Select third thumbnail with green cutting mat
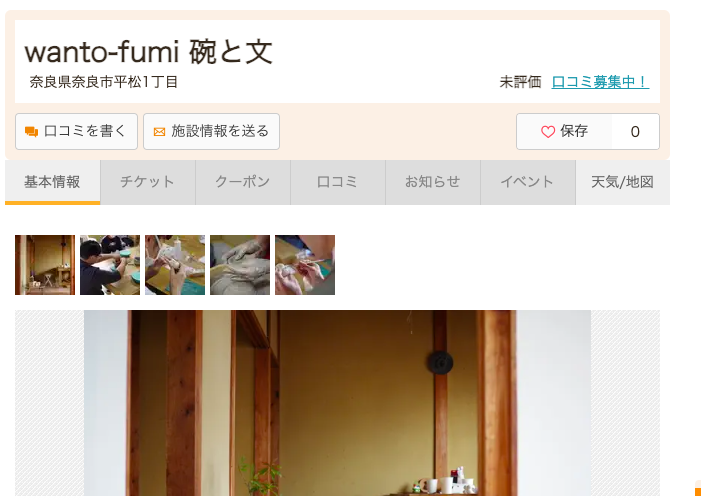This screenshot has width=701, height=496. 175,265
